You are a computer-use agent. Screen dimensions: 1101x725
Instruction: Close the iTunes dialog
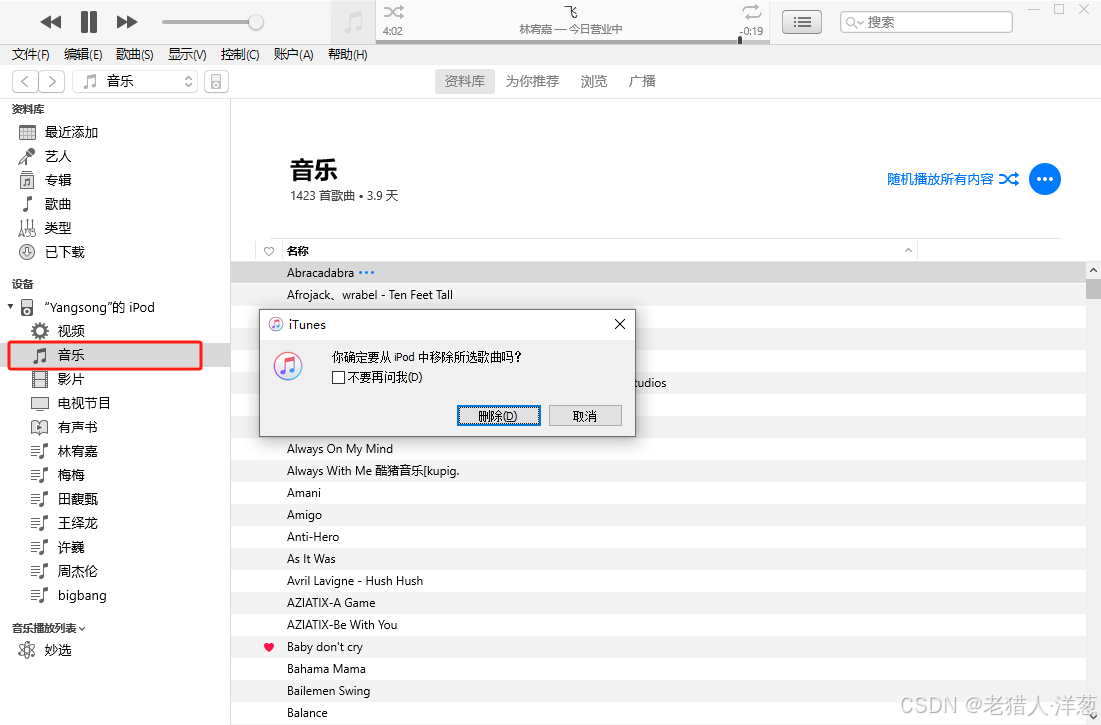pos(619,324)
